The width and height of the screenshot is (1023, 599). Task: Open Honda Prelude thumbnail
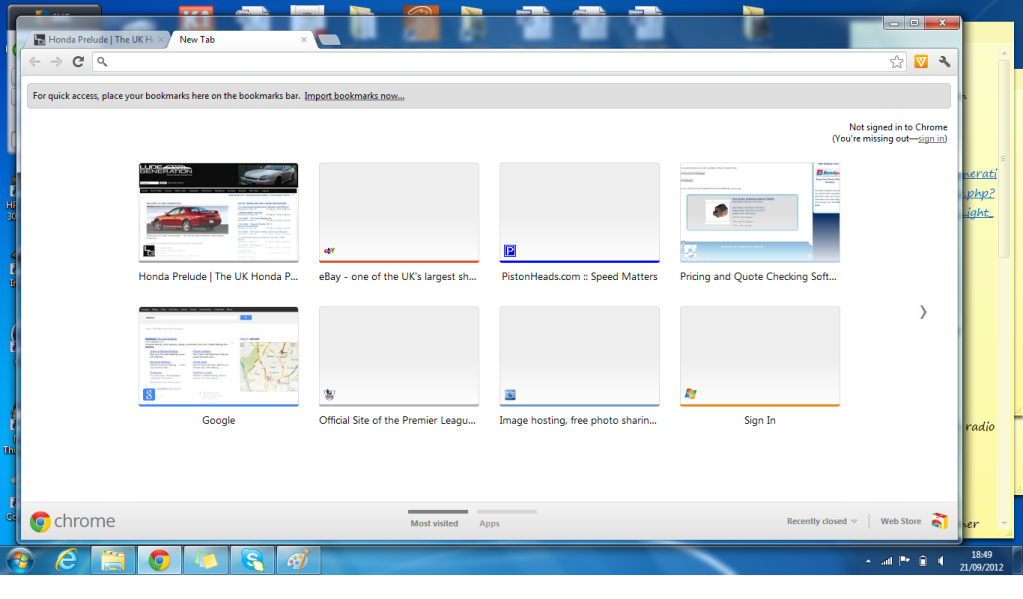click(x=219, y=213)
